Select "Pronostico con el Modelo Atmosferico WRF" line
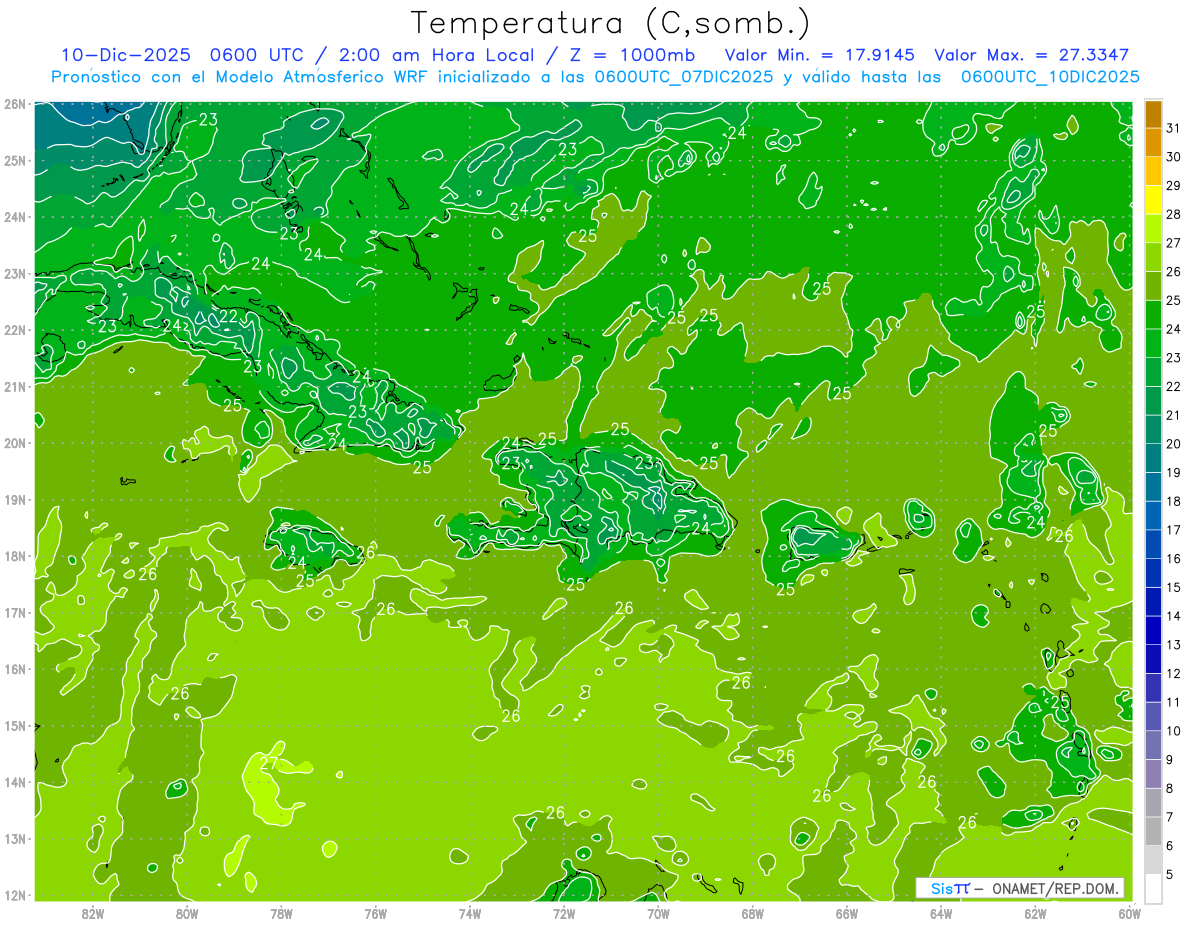Viewport: 1200px width, 927px height. (242, 77)
